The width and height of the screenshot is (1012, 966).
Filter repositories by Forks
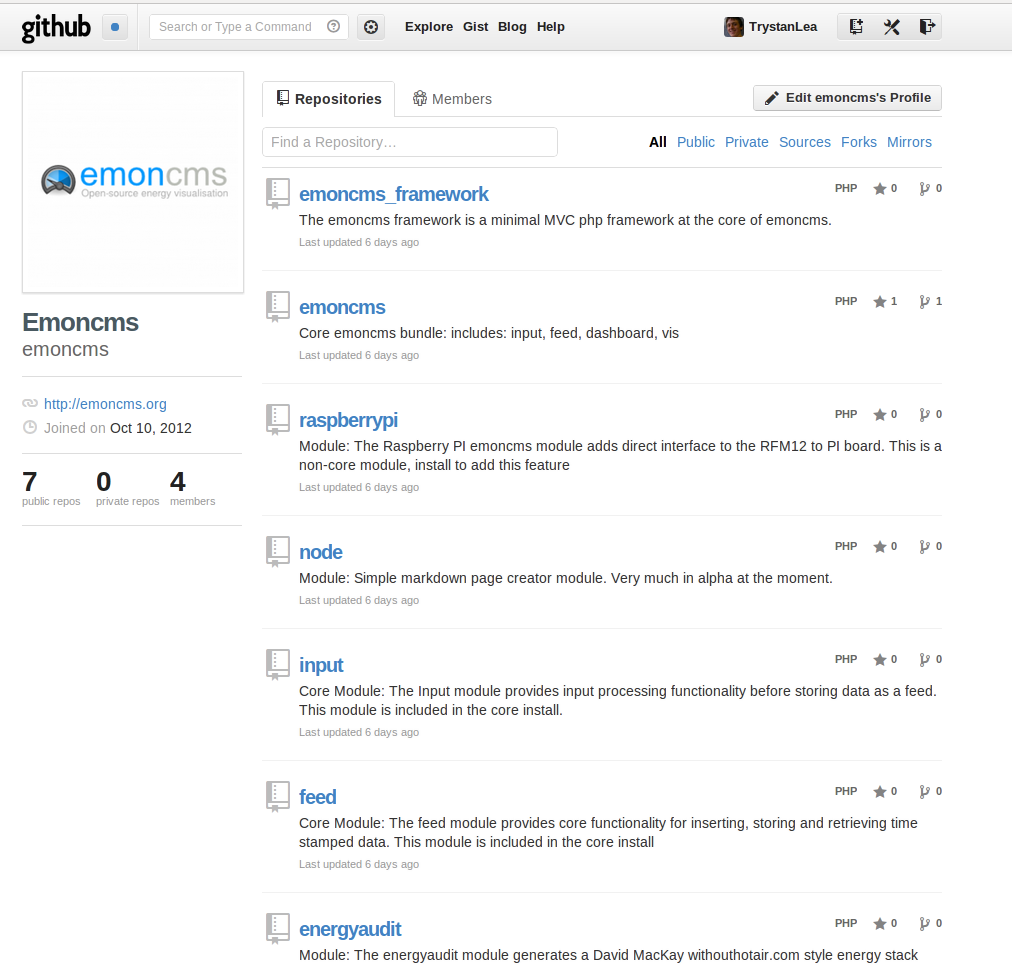858,142
